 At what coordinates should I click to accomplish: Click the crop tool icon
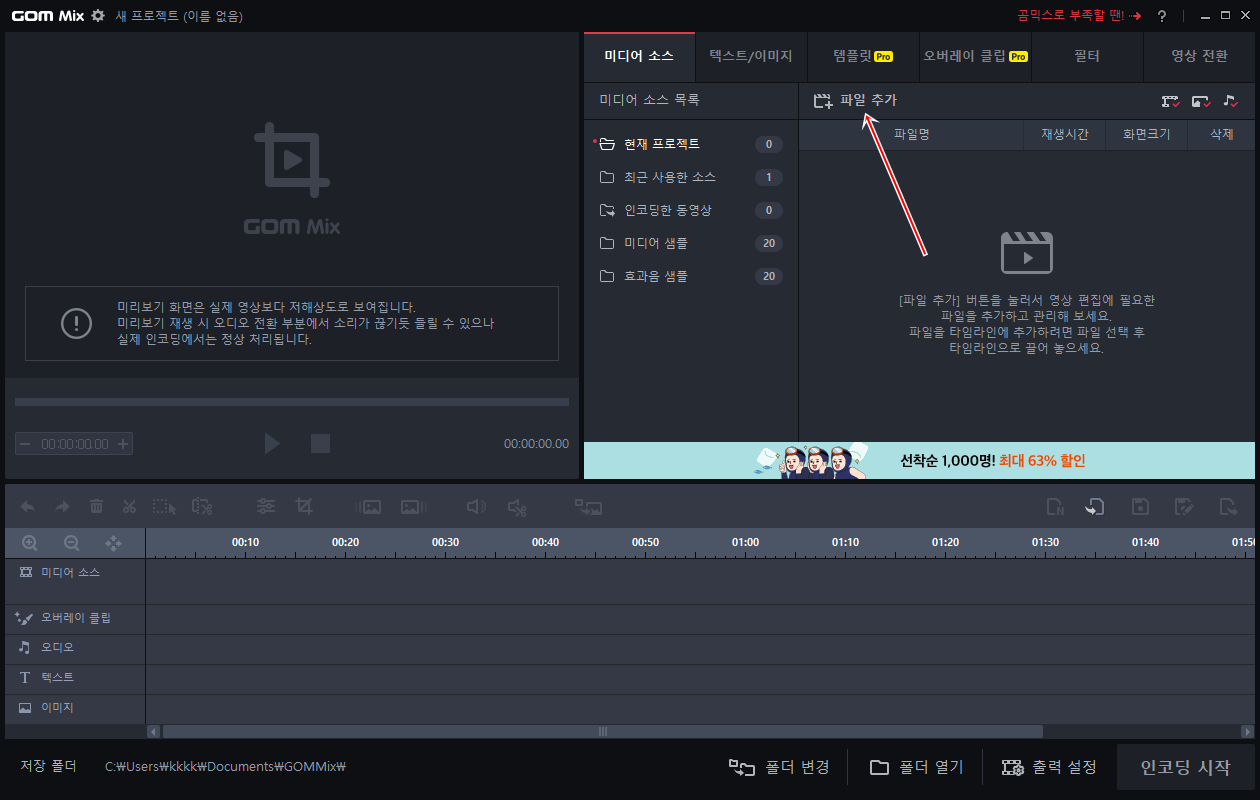(x=304, y=507)
